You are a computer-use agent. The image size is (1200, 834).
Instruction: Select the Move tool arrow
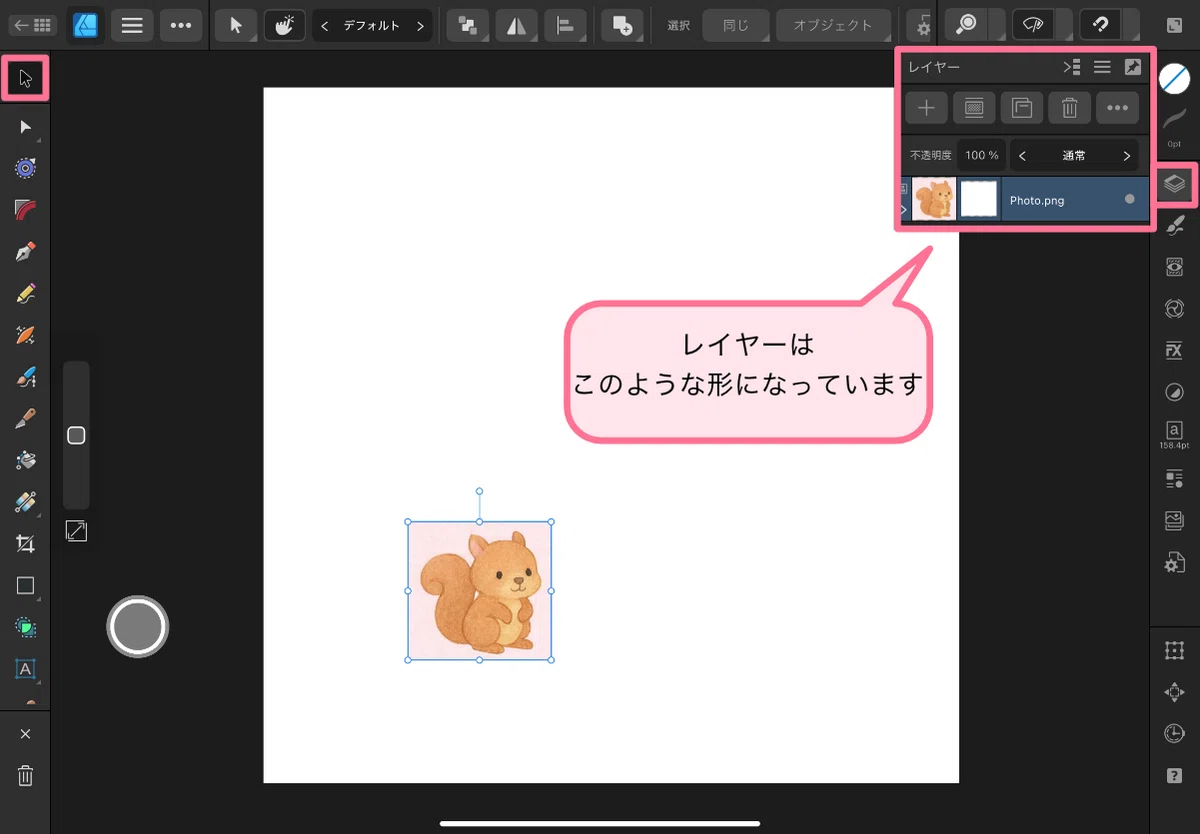click(26, 79)
